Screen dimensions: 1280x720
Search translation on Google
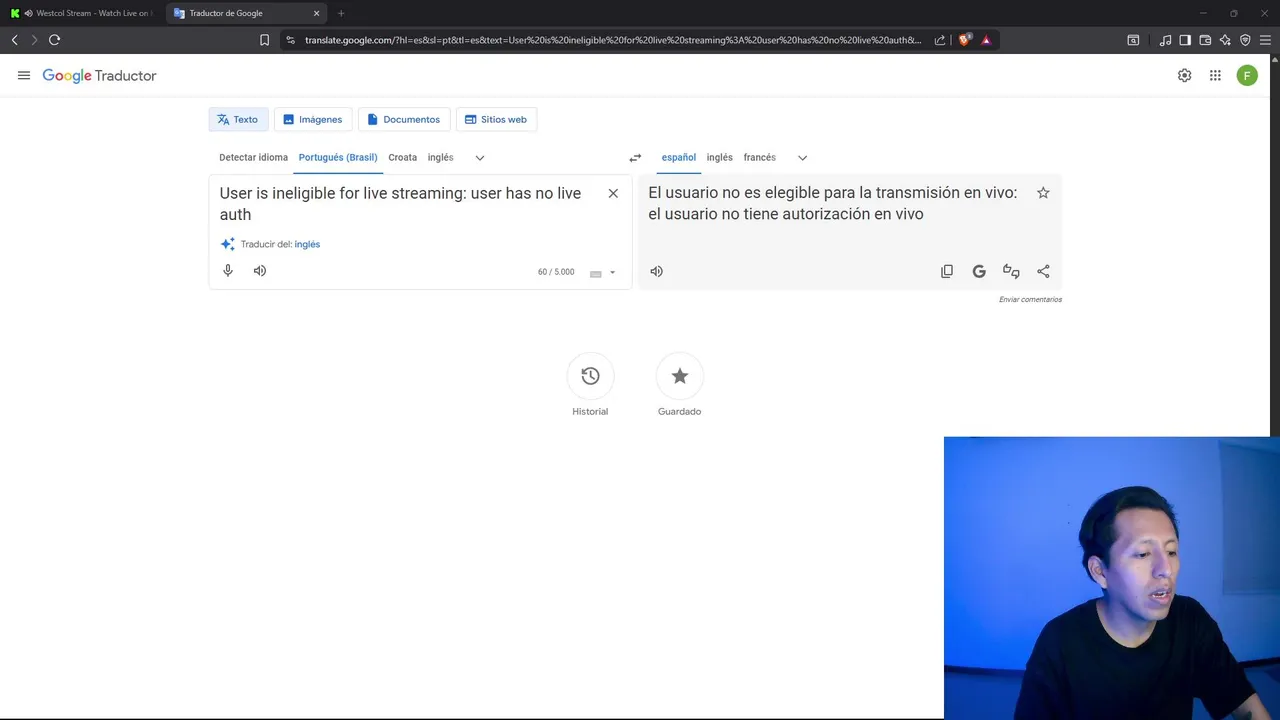tap(979, 271)
